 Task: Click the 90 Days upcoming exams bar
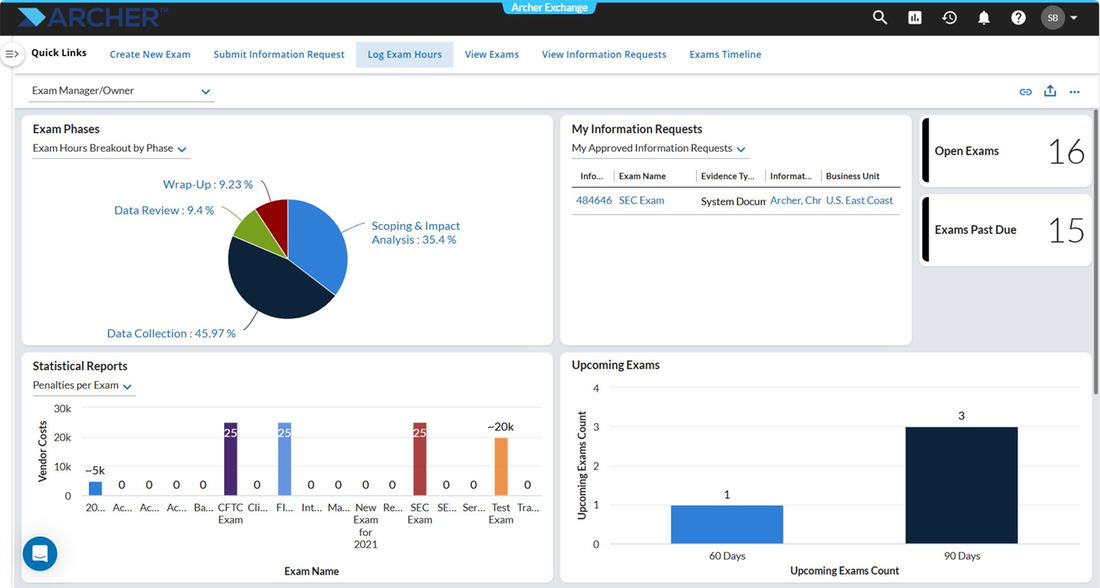pos(961,485)
